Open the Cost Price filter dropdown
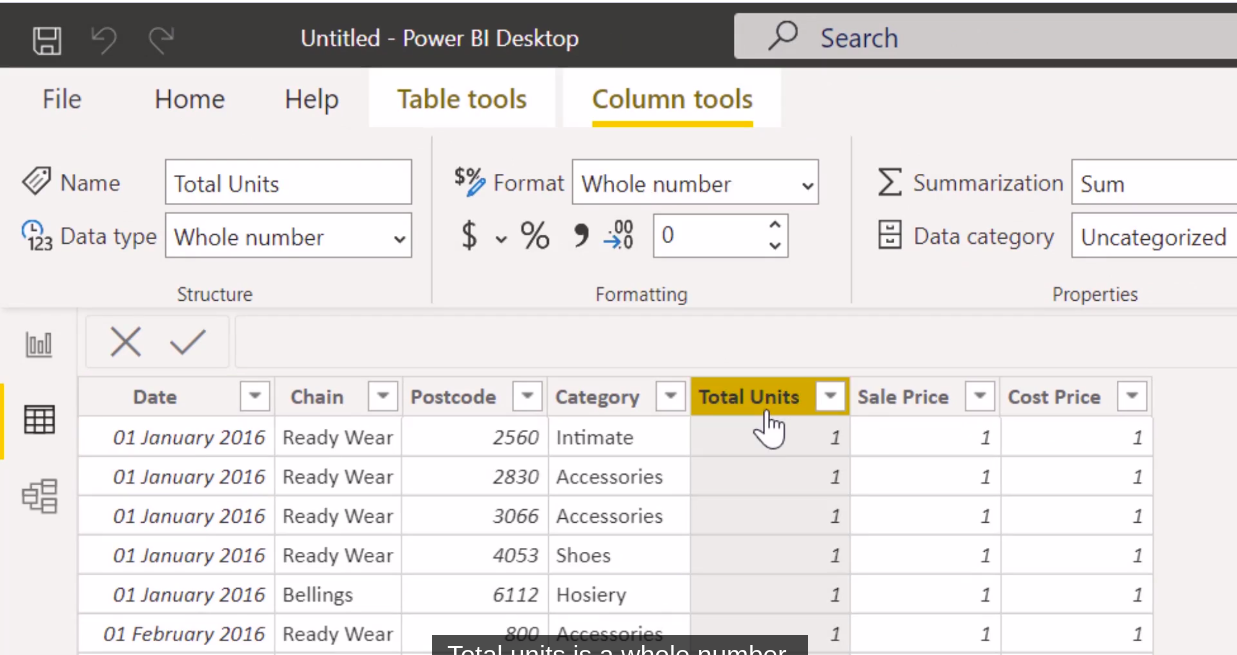 click(x=1132, y=397)
